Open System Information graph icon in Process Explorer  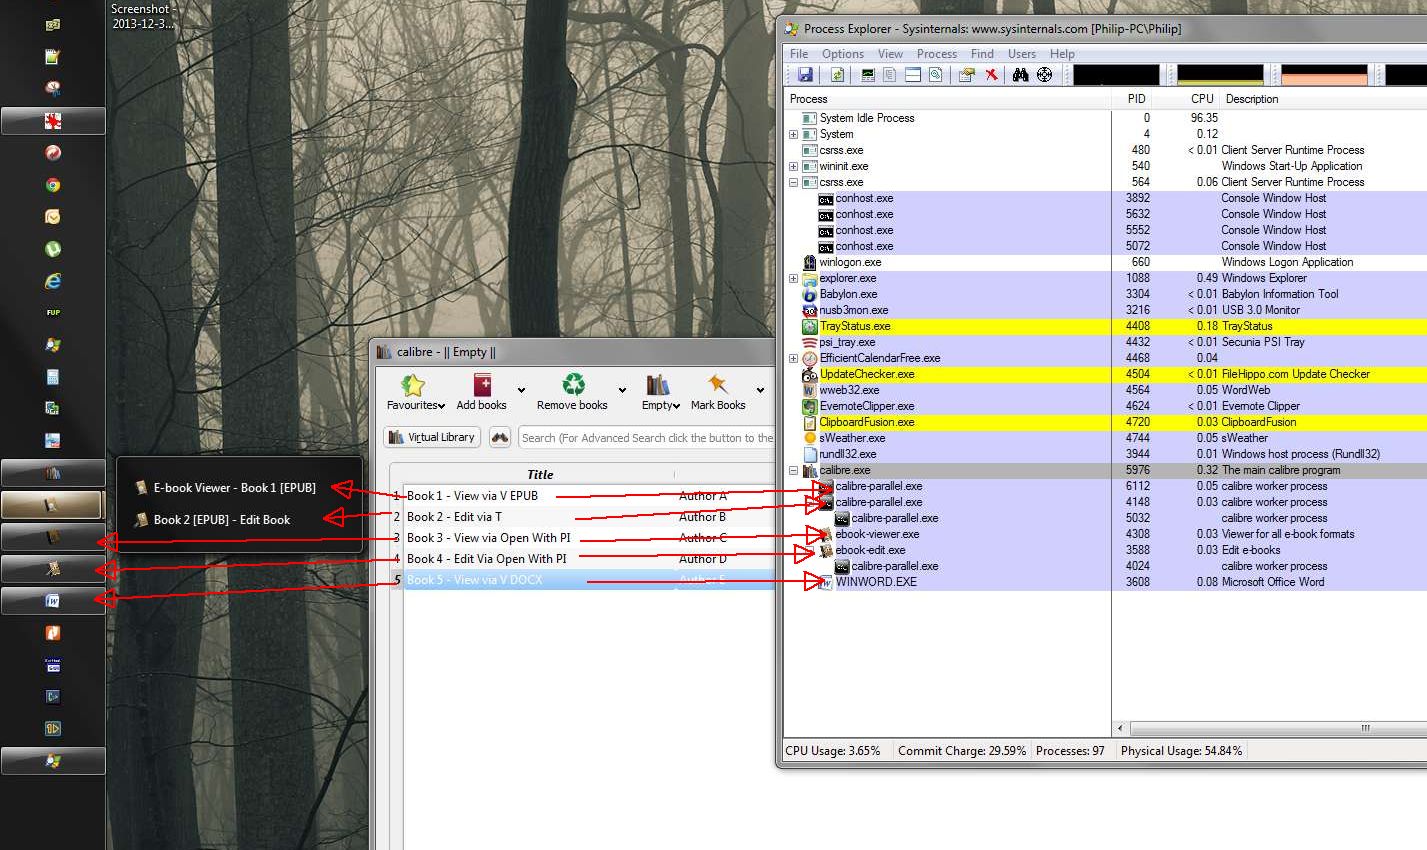coord(868,75)
